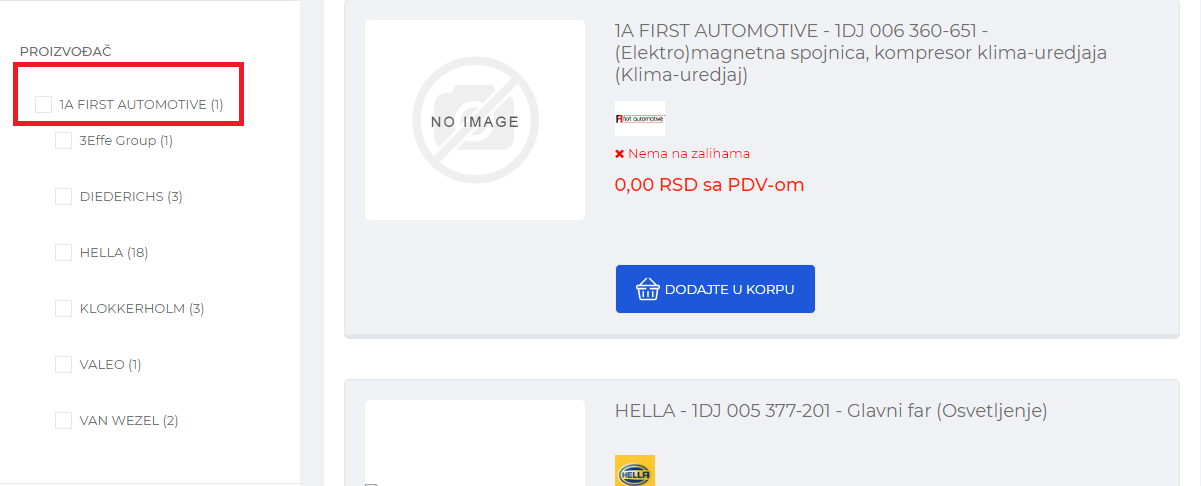
Task: Click the '0,00 RSD sa PDV-om' price
Action: [x=709, y=185]
